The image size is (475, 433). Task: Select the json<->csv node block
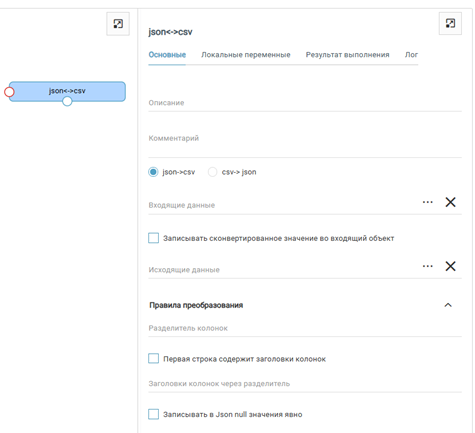click(67, 91)
